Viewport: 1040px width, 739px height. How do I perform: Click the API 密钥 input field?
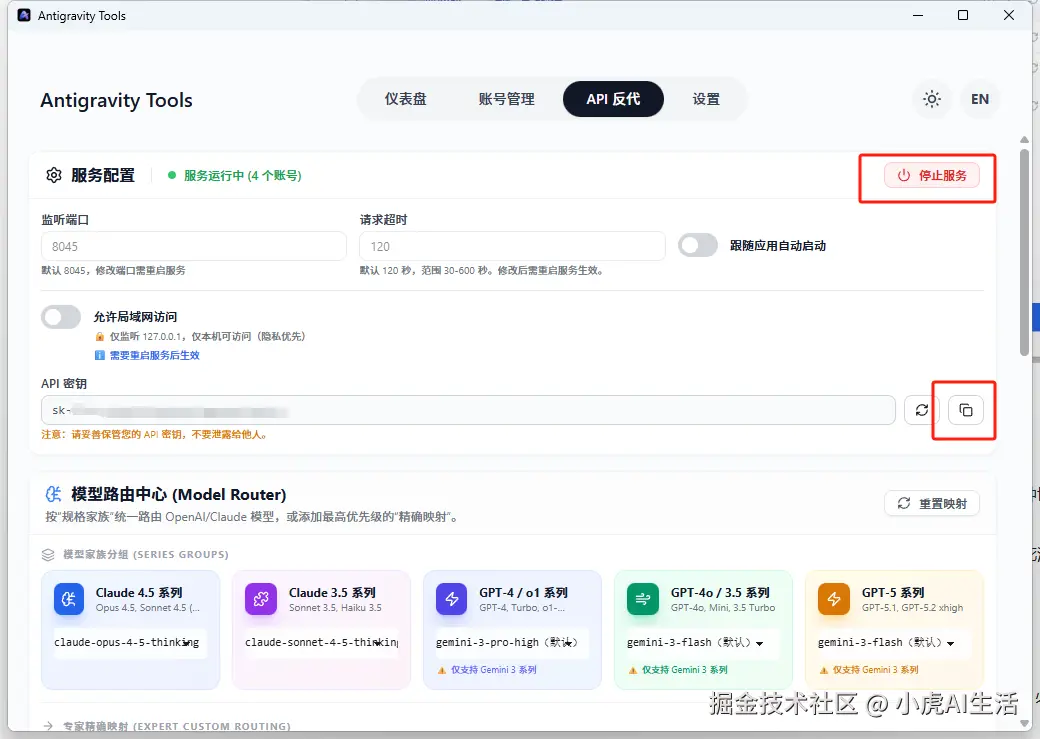(x=468, y=410)
